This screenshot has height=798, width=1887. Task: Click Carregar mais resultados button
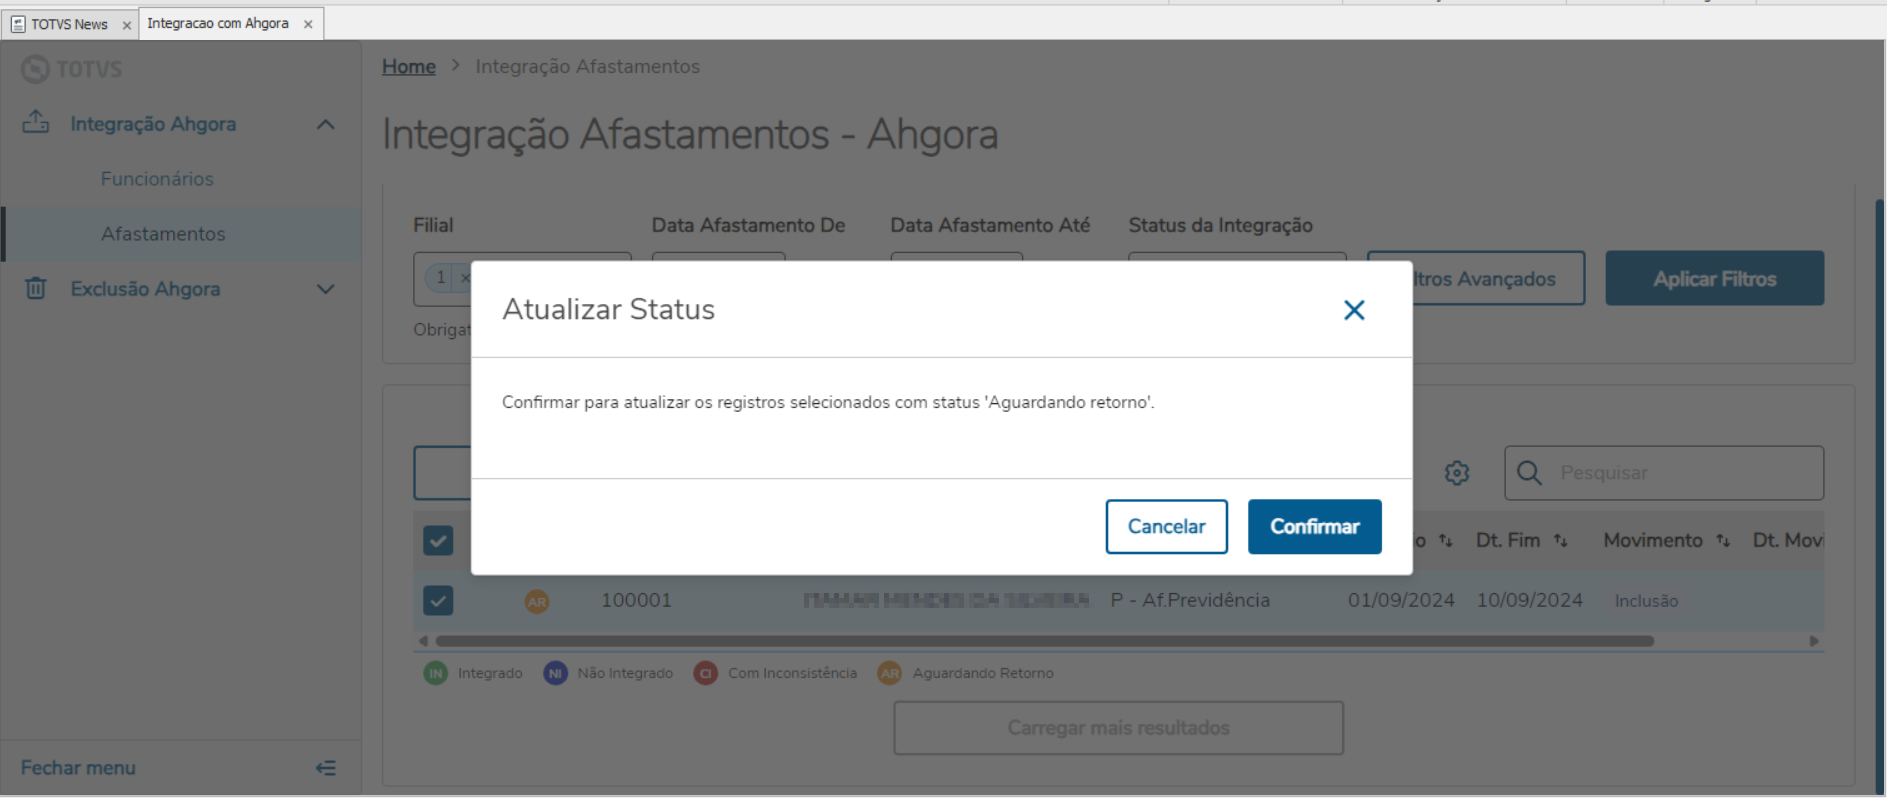pos(1118,728)
